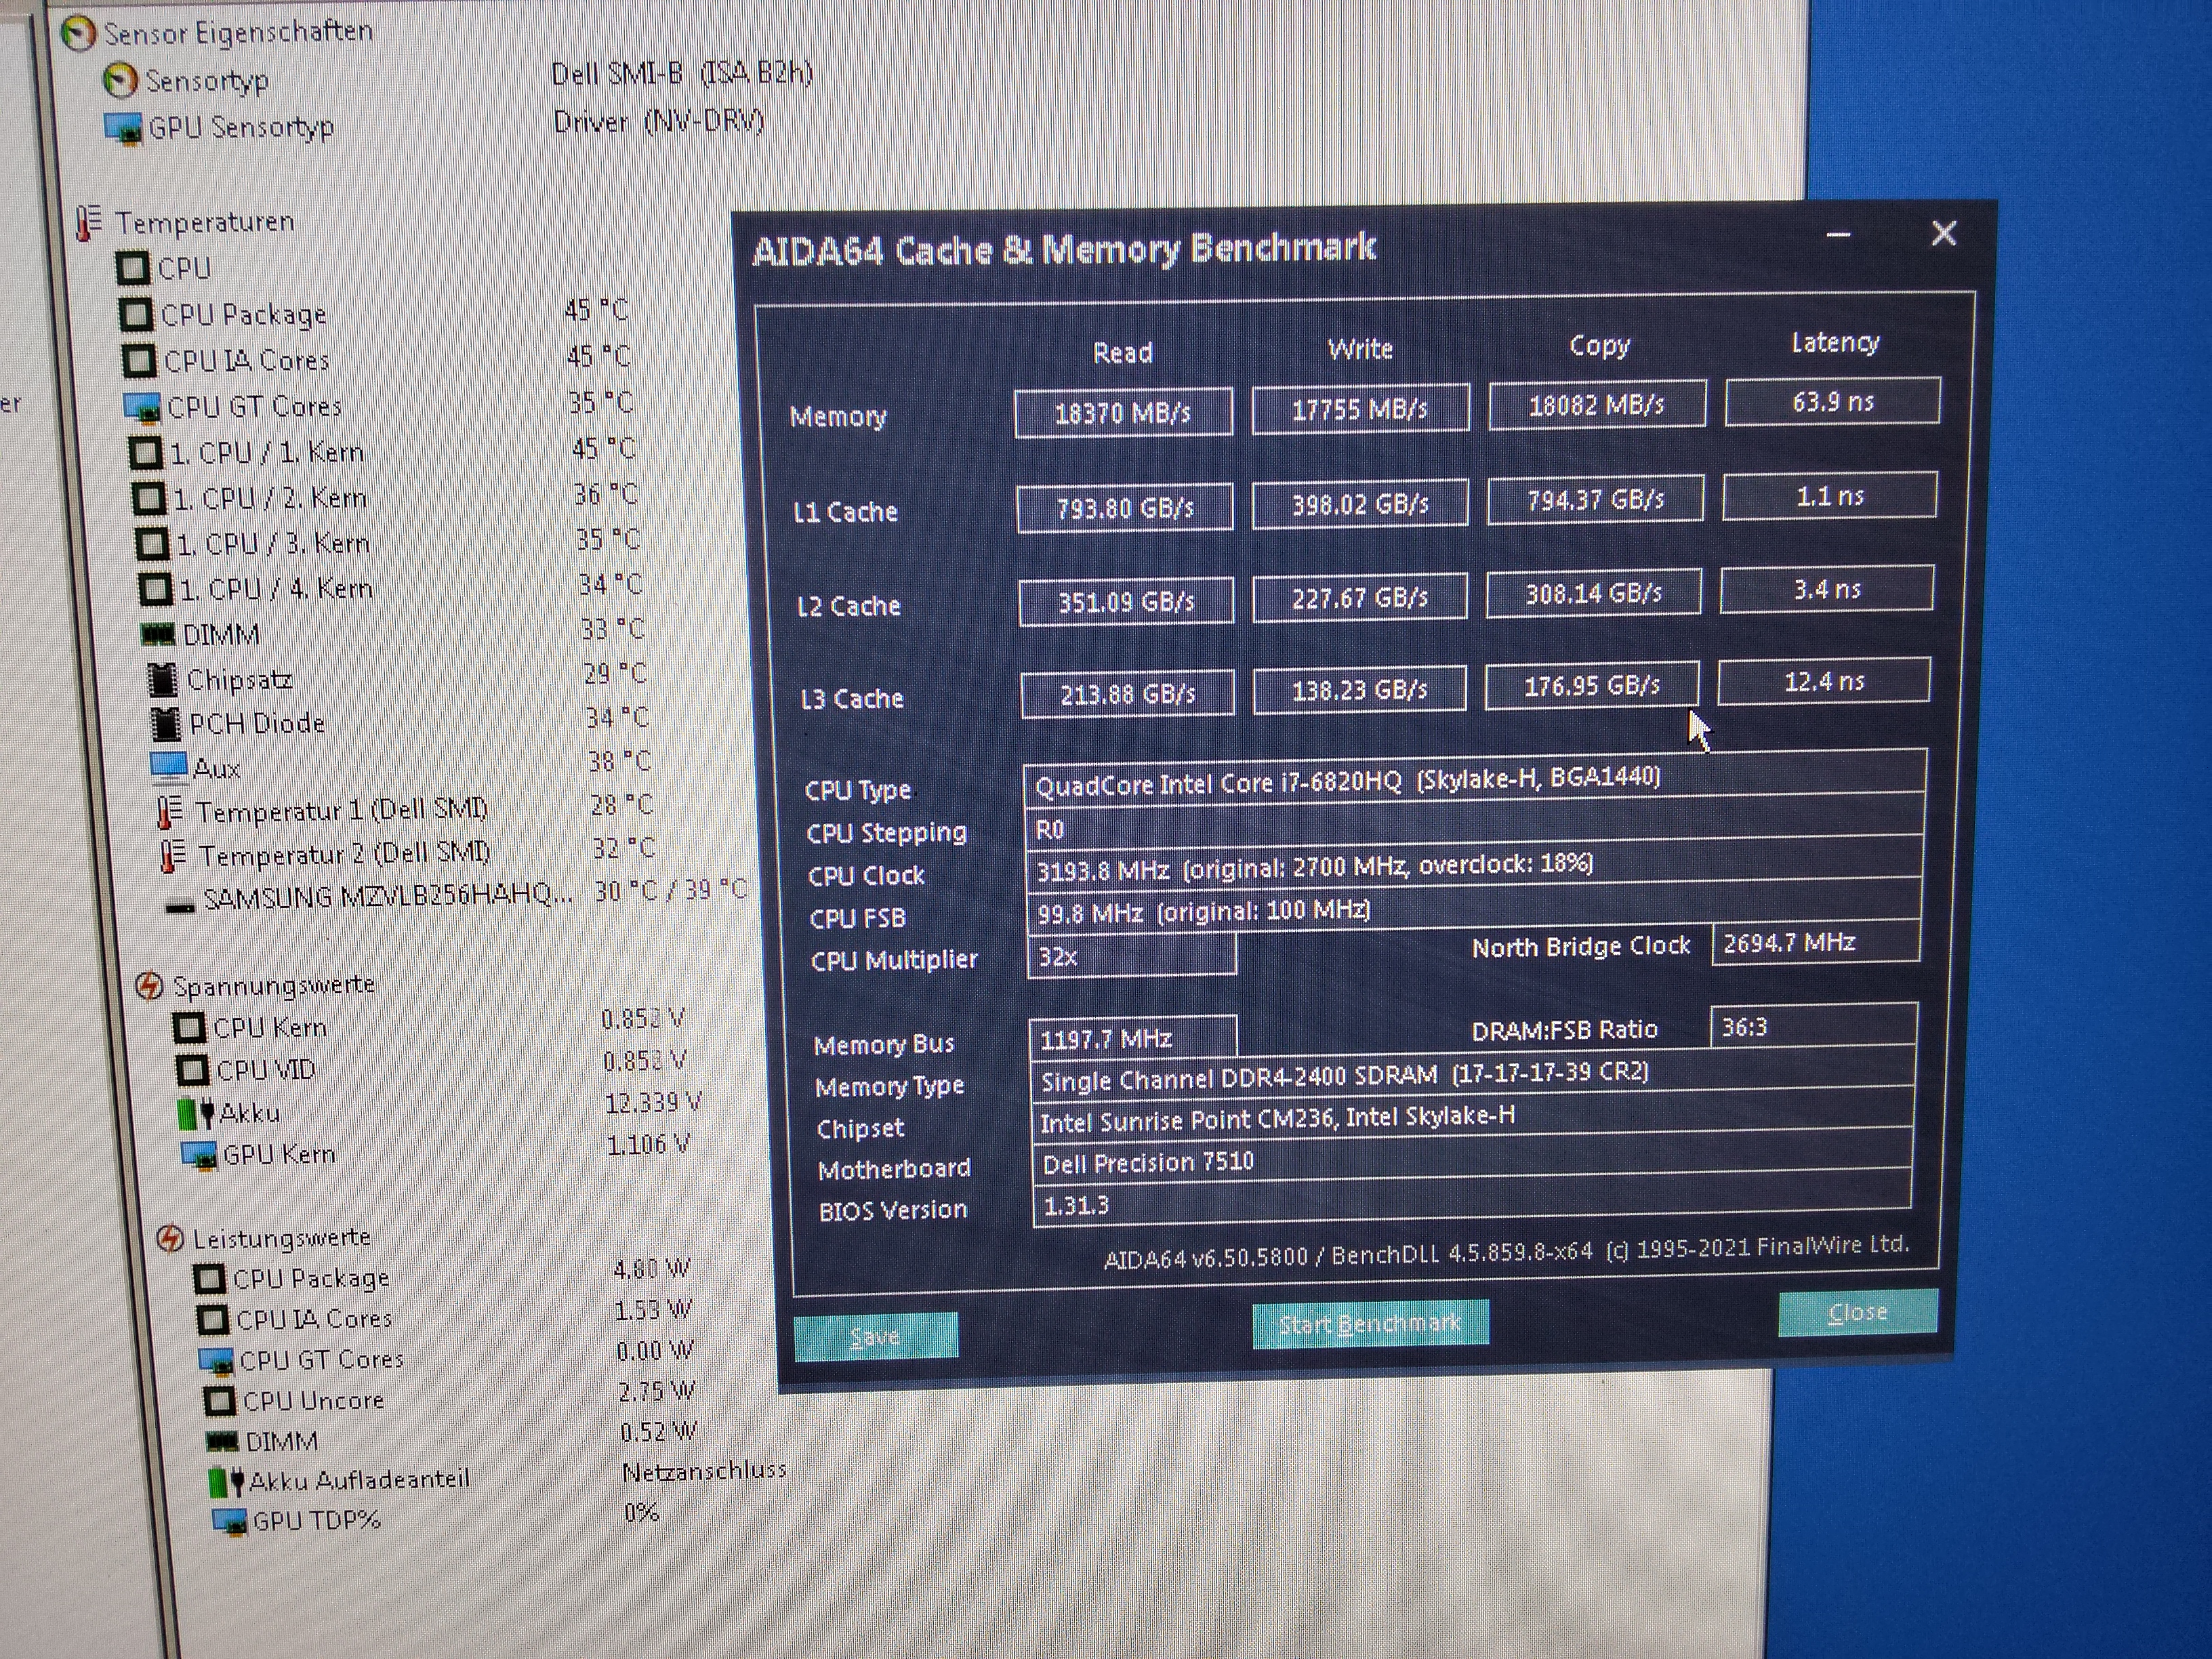Click the 1. CPU / 4. Kern icon

click(156, 589)
